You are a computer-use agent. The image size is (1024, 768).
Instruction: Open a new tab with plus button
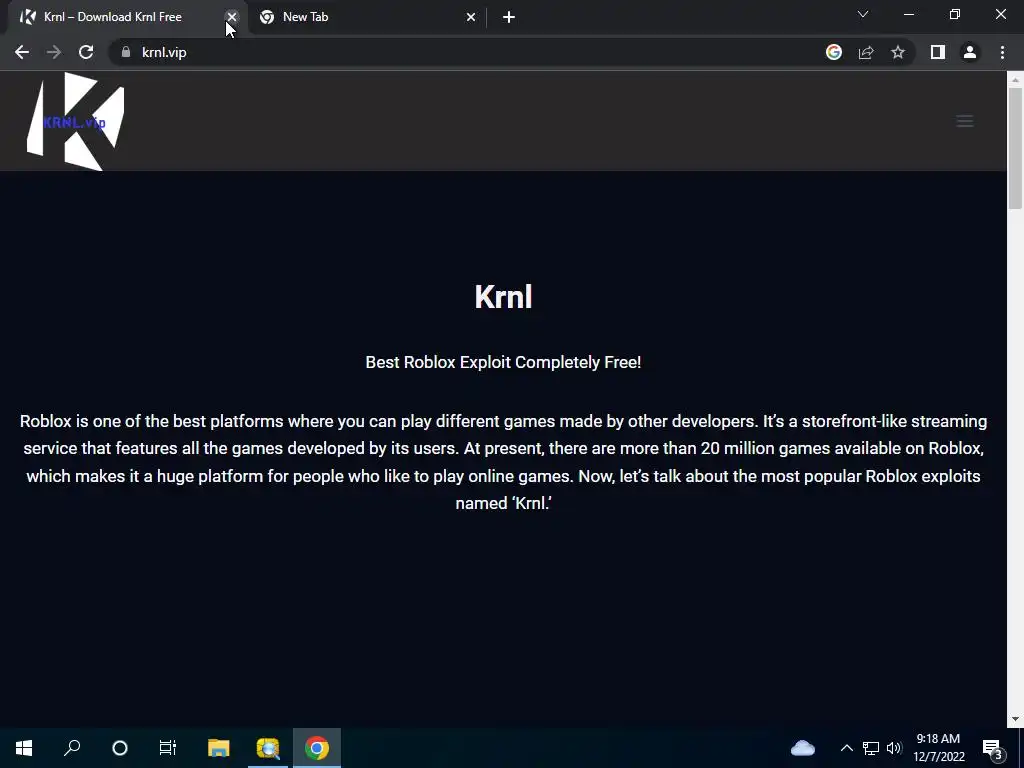point(509,18)
